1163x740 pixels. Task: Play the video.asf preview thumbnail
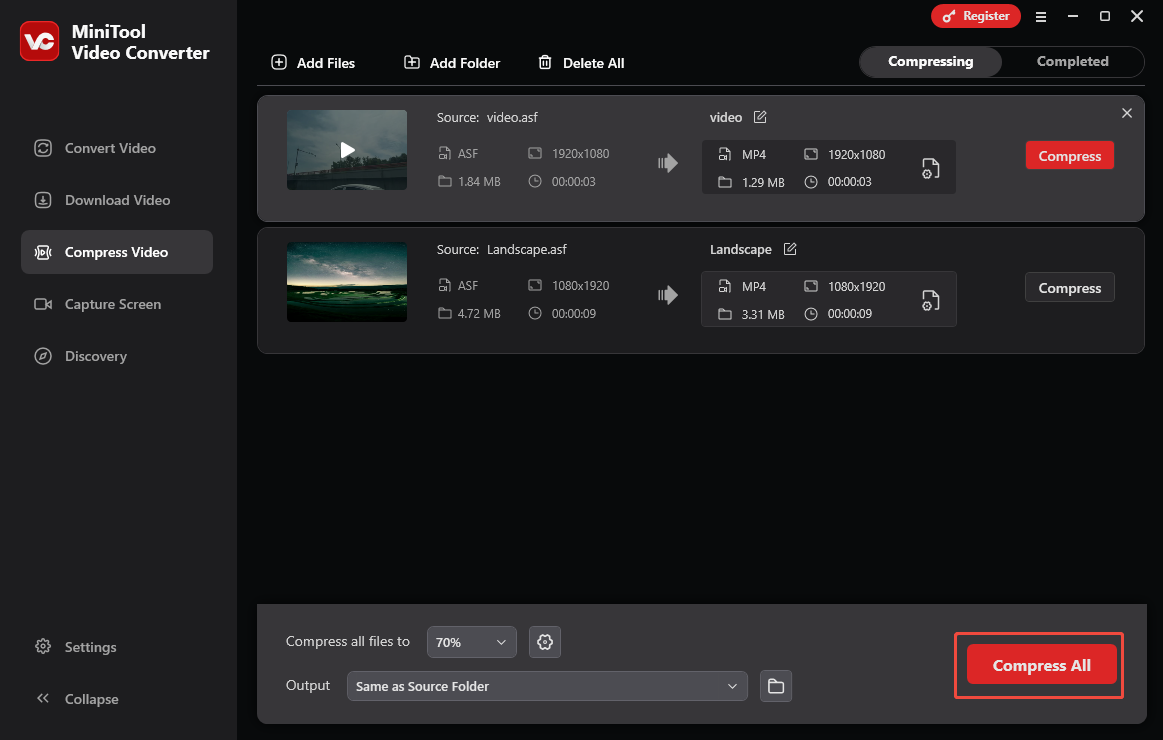point(347,150)
